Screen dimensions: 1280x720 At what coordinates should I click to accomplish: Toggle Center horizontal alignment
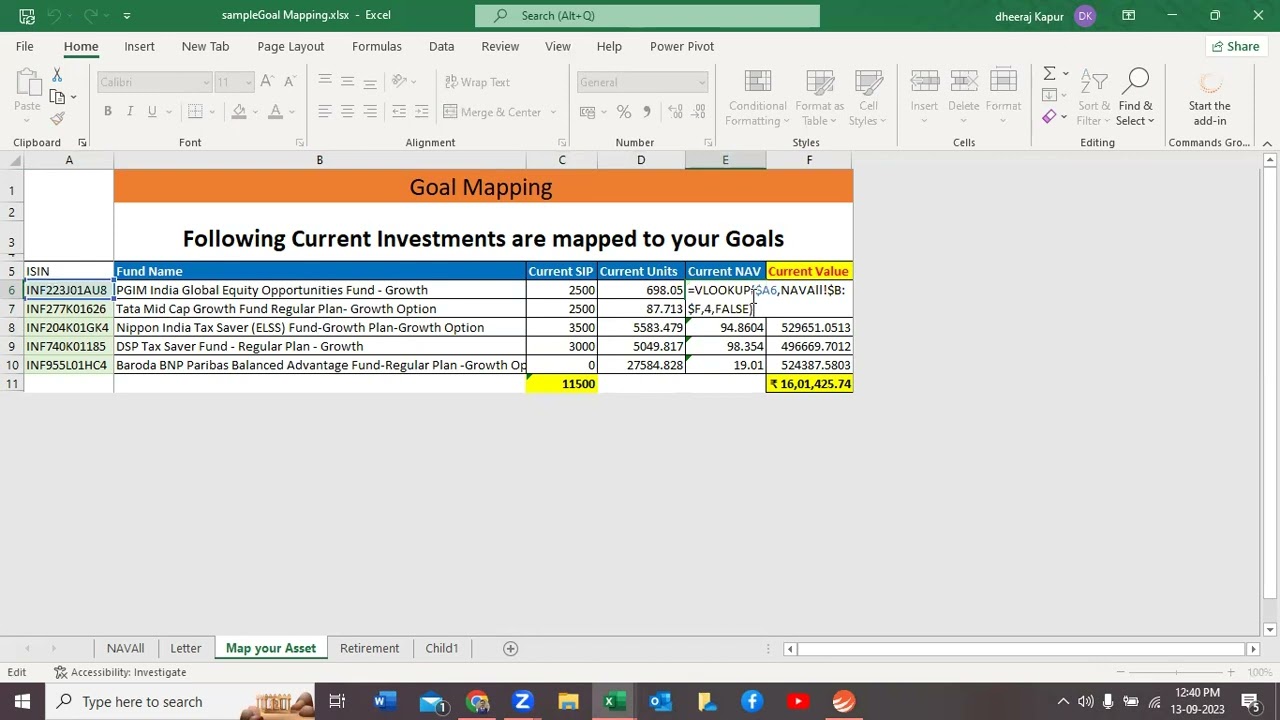(347, 112)
